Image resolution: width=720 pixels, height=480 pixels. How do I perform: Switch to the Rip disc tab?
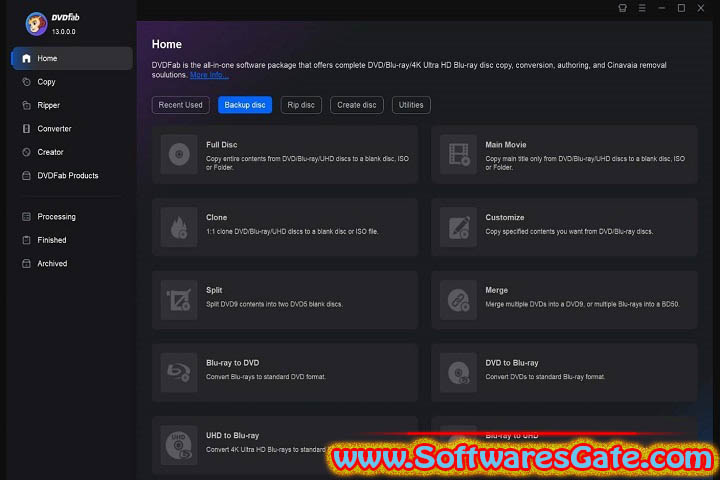click(301, 105)
